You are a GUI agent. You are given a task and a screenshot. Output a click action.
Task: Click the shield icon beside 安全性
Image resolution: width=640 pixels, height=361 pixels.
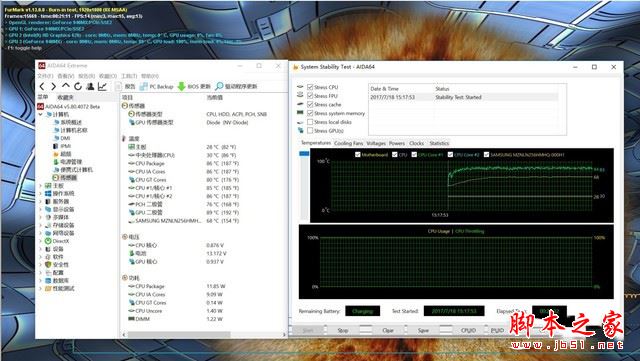pyautogui.click(x=48, y=265)
